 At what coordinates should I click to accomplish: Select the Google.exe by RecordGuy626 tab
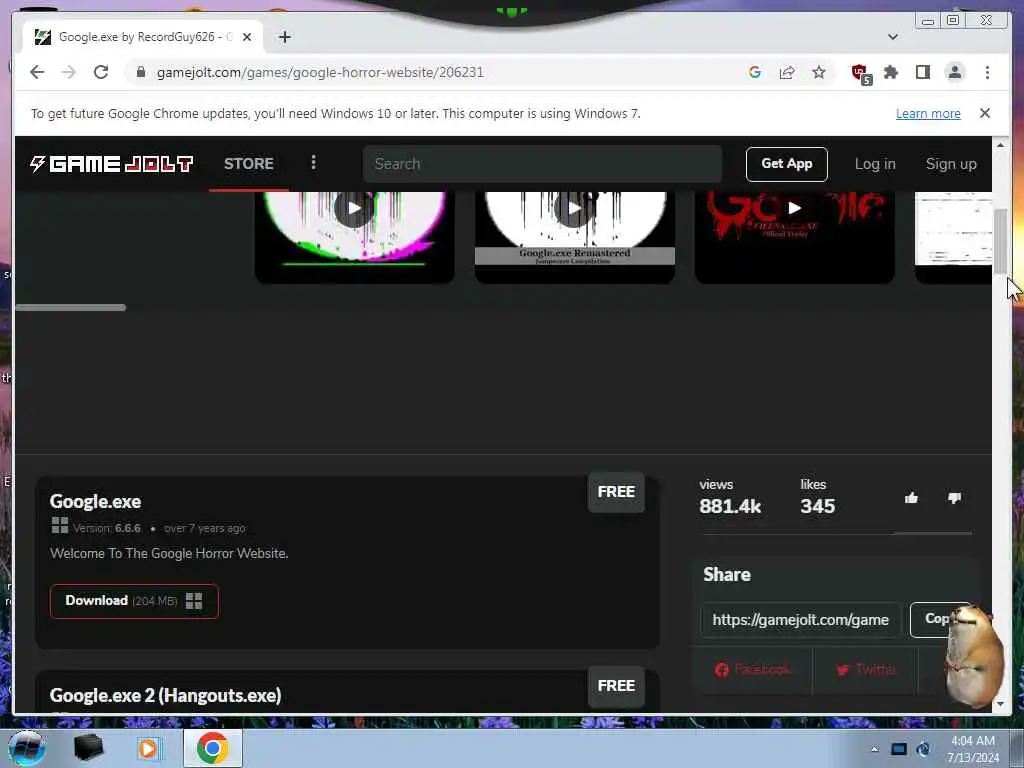[x=144, y=37]
